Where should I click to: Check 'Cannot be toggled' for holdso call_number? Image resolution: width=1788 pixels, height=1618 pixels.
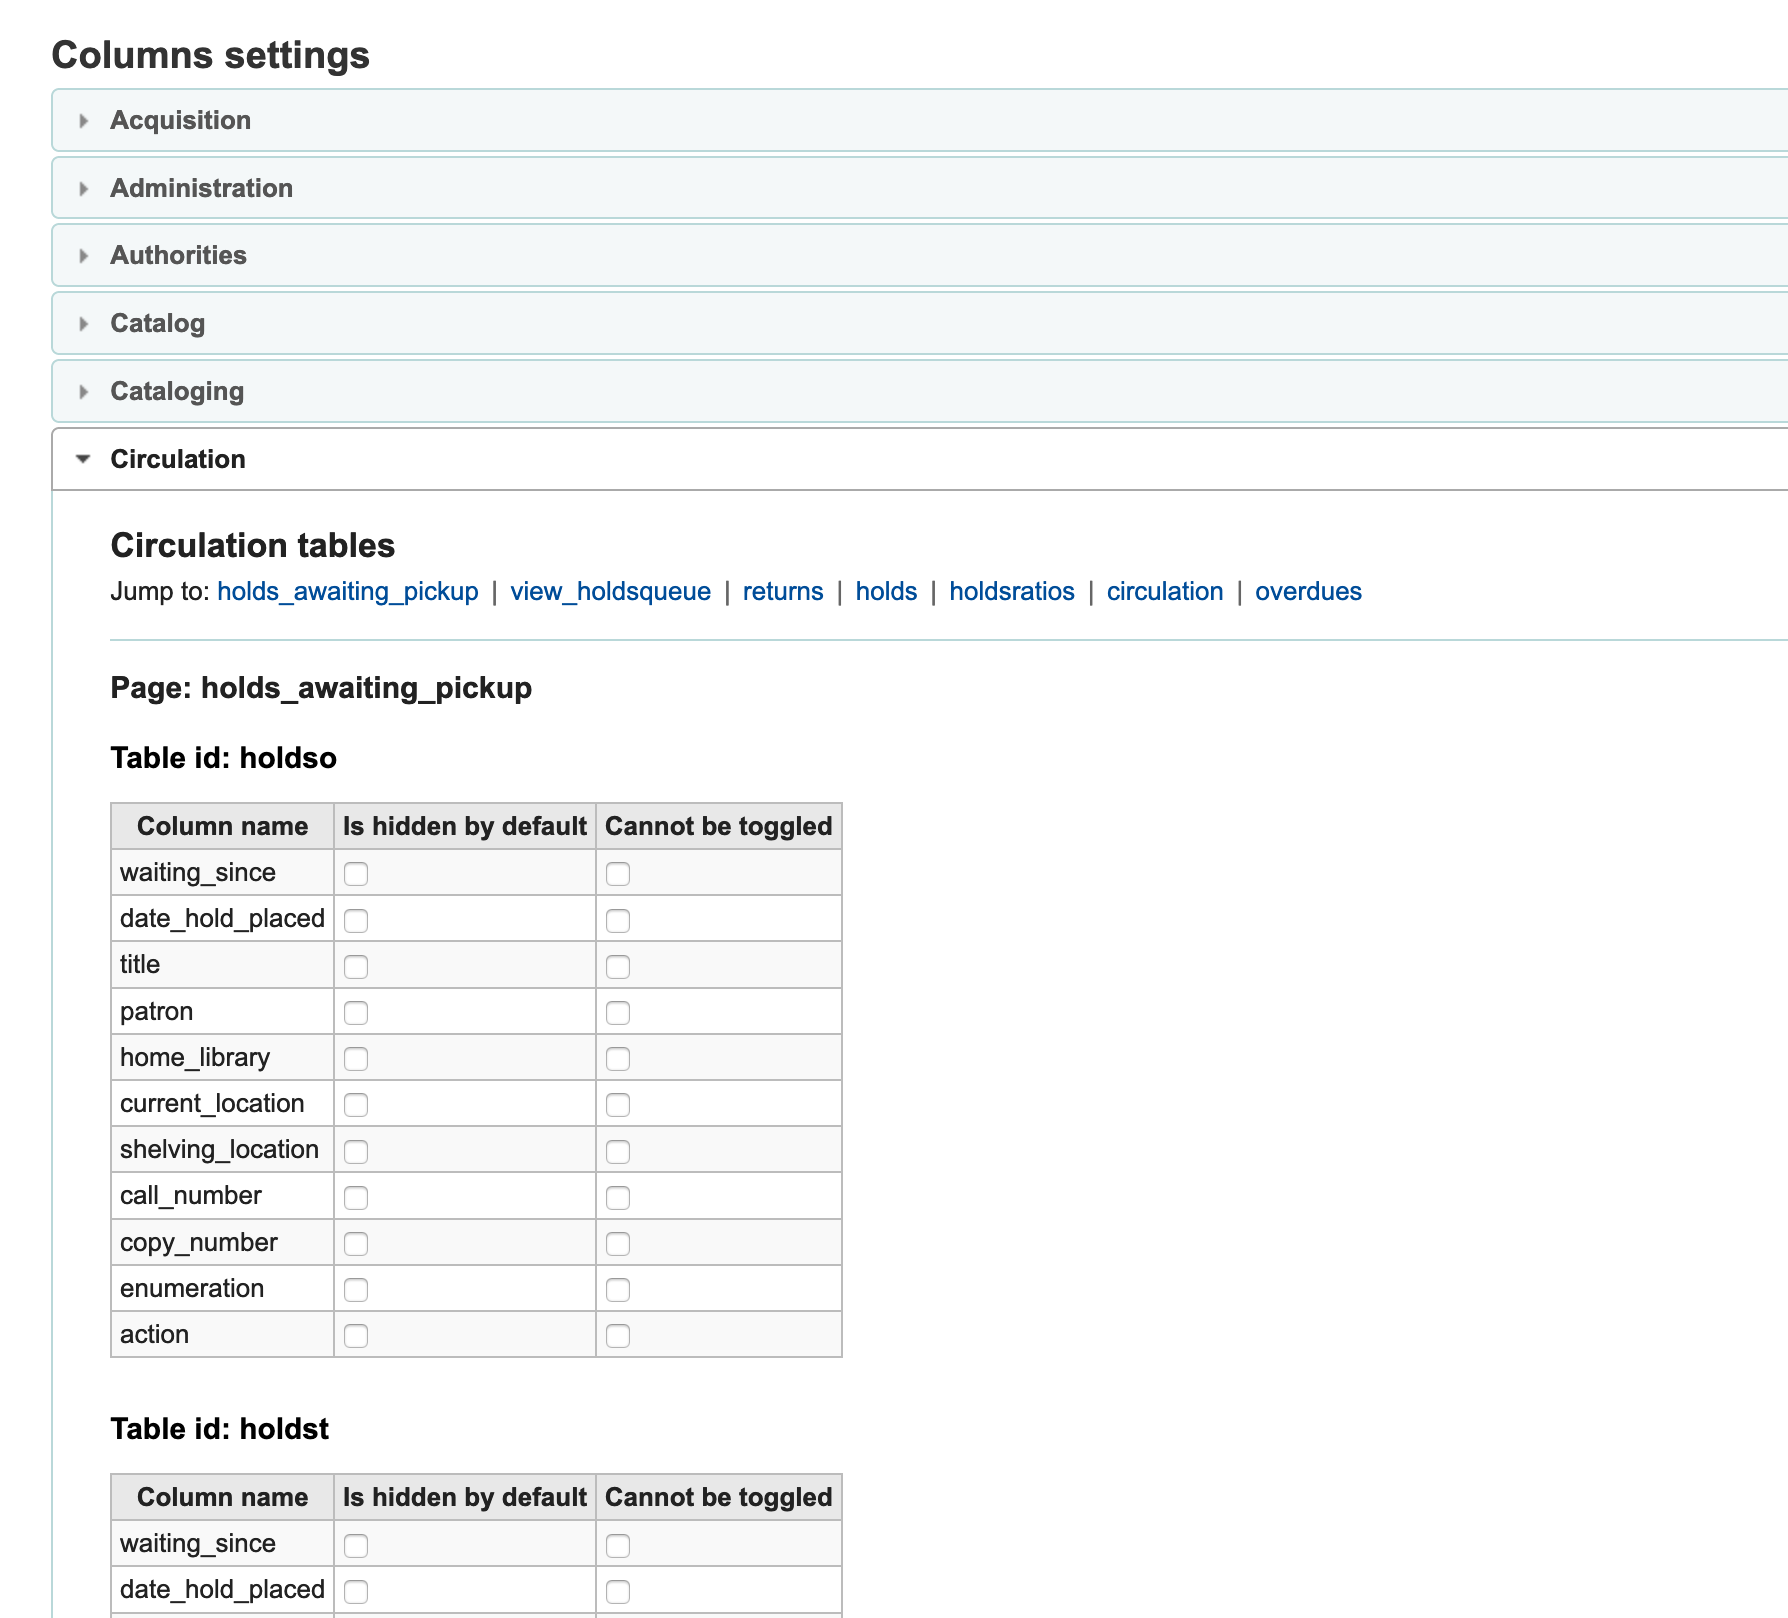618,1198
